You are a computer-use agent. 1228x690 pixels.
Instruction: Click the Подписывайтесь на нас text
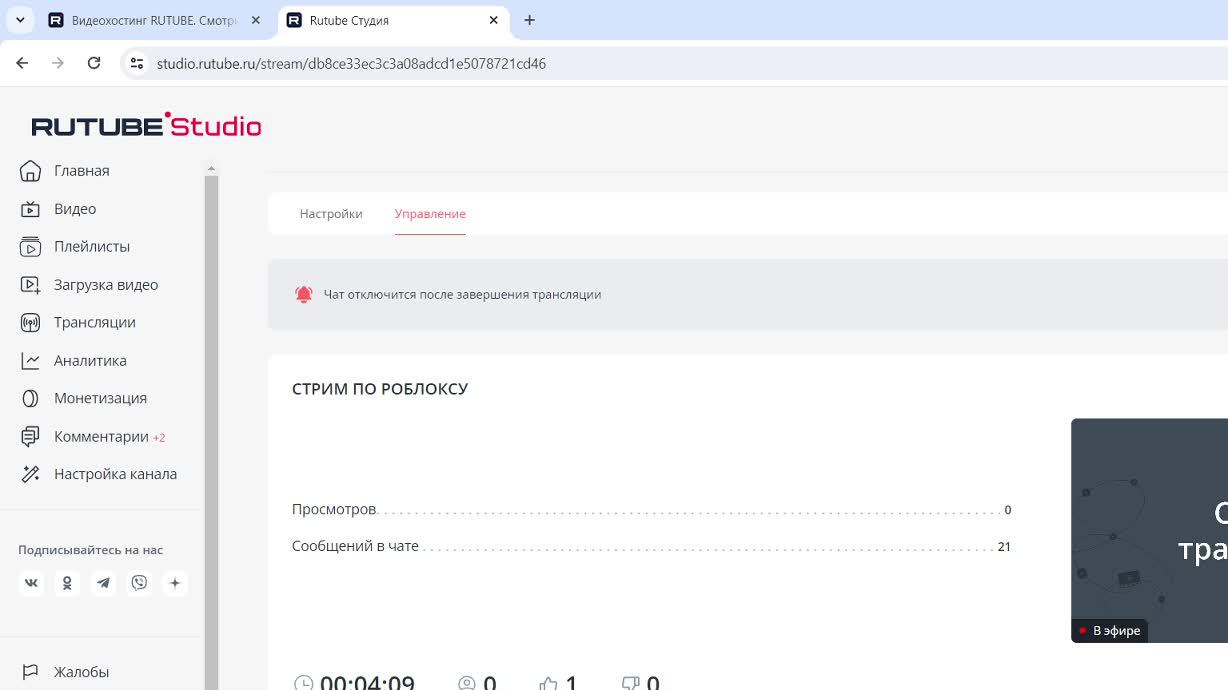(x=90, y=550)
